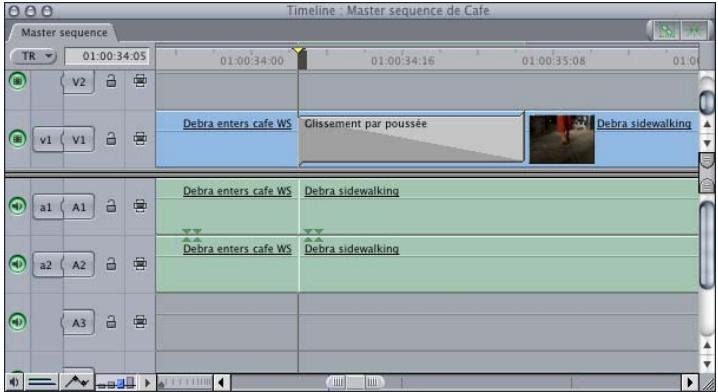Switch to the Master sequence tab
Image resolution: width=718 pixels, height=392 pixels.
point(64,33)
